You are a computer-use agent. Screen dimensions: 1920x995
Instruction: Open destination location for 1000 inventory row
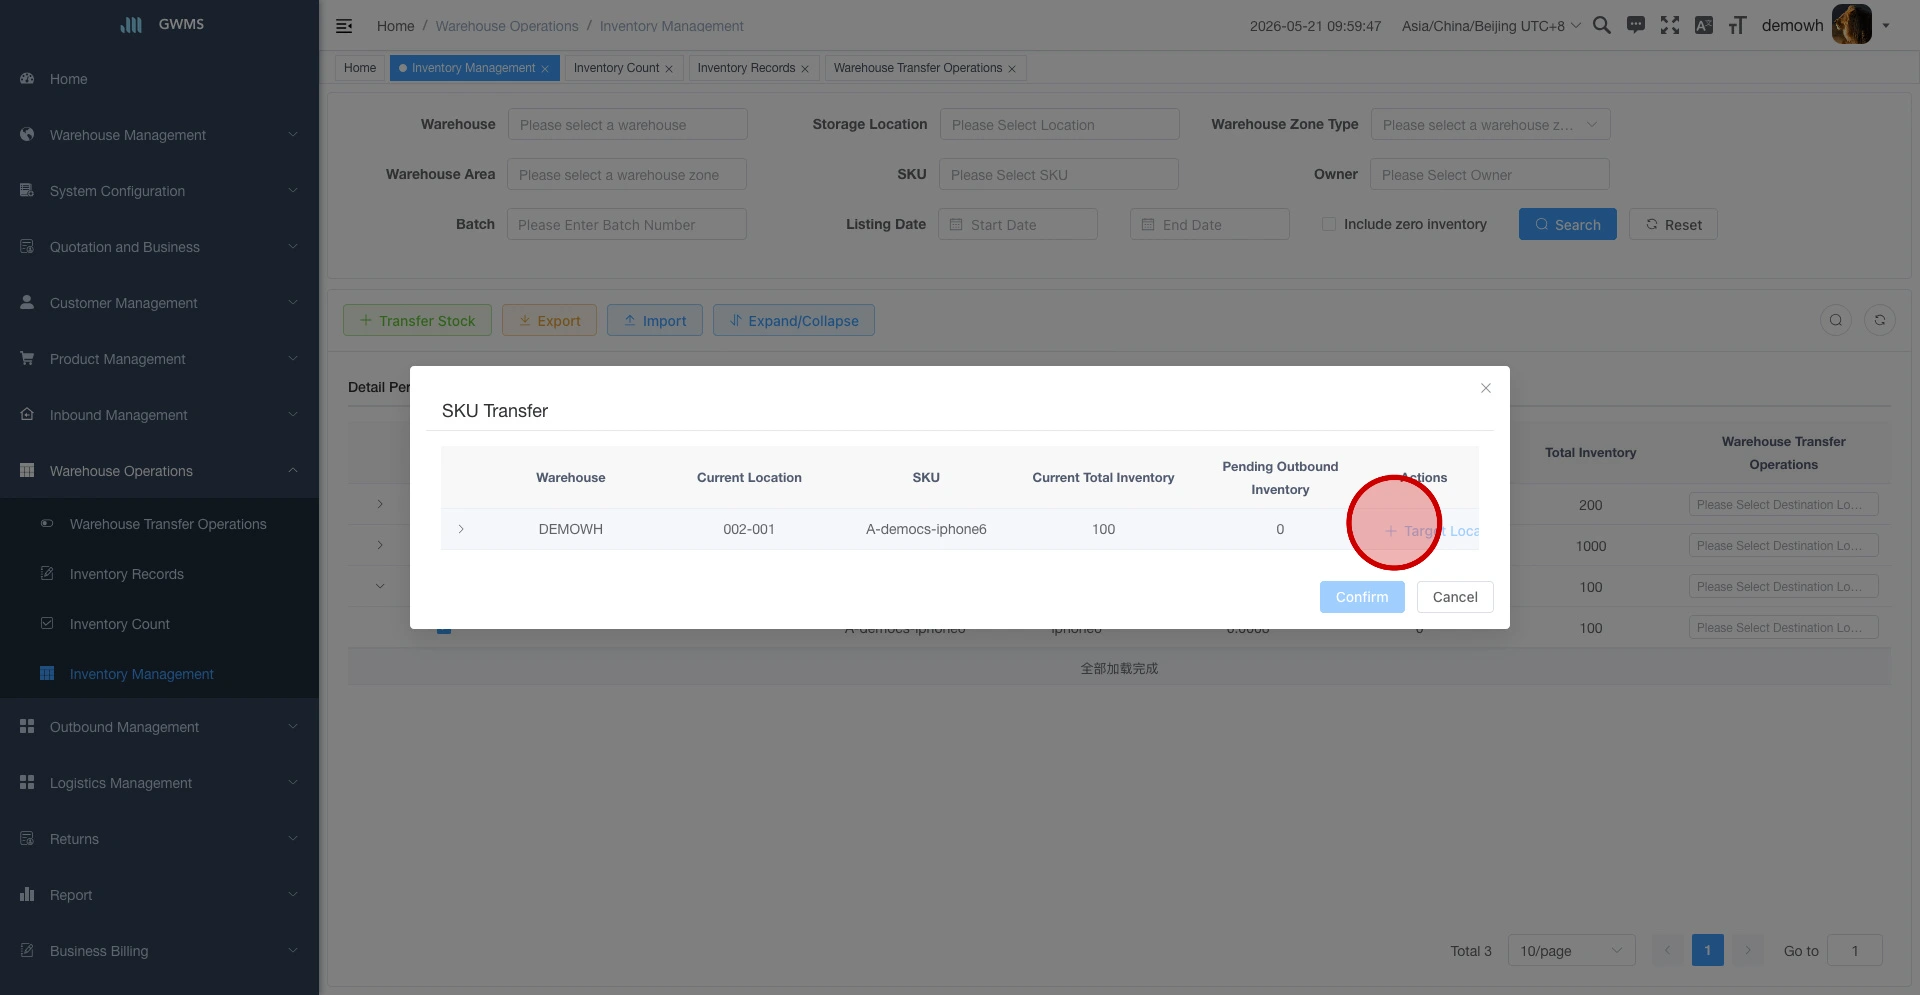(x=1784, y=546)
